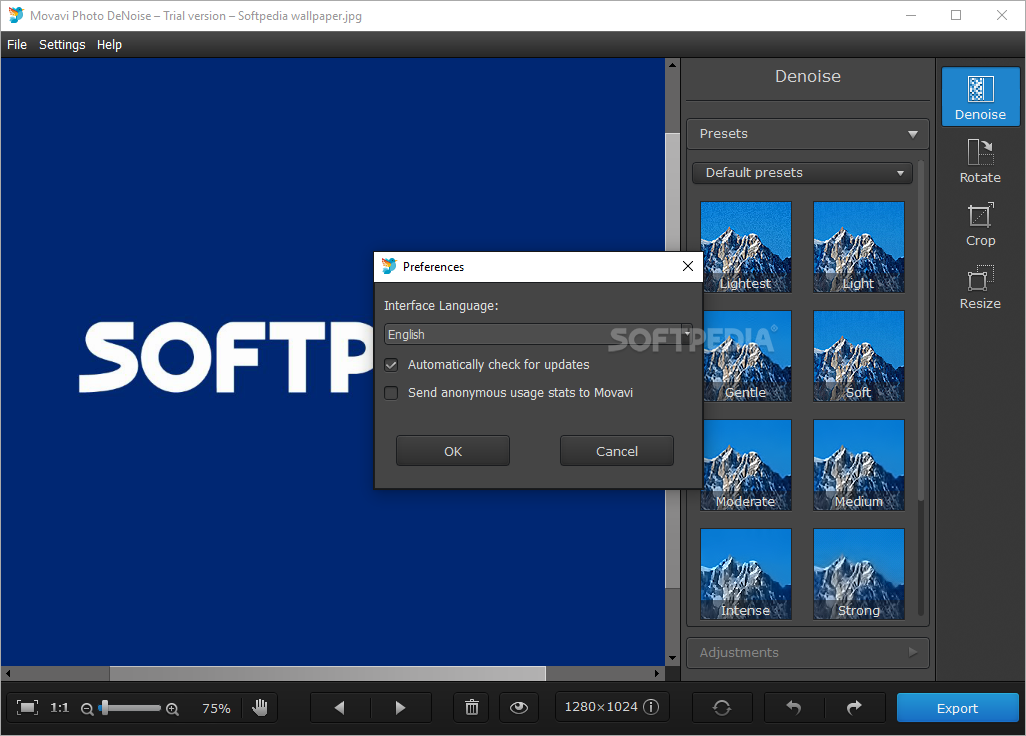Viewport: 1026px width, 736px height.
Task: Select the Rotate tool
Action: [x=980, y=160]
